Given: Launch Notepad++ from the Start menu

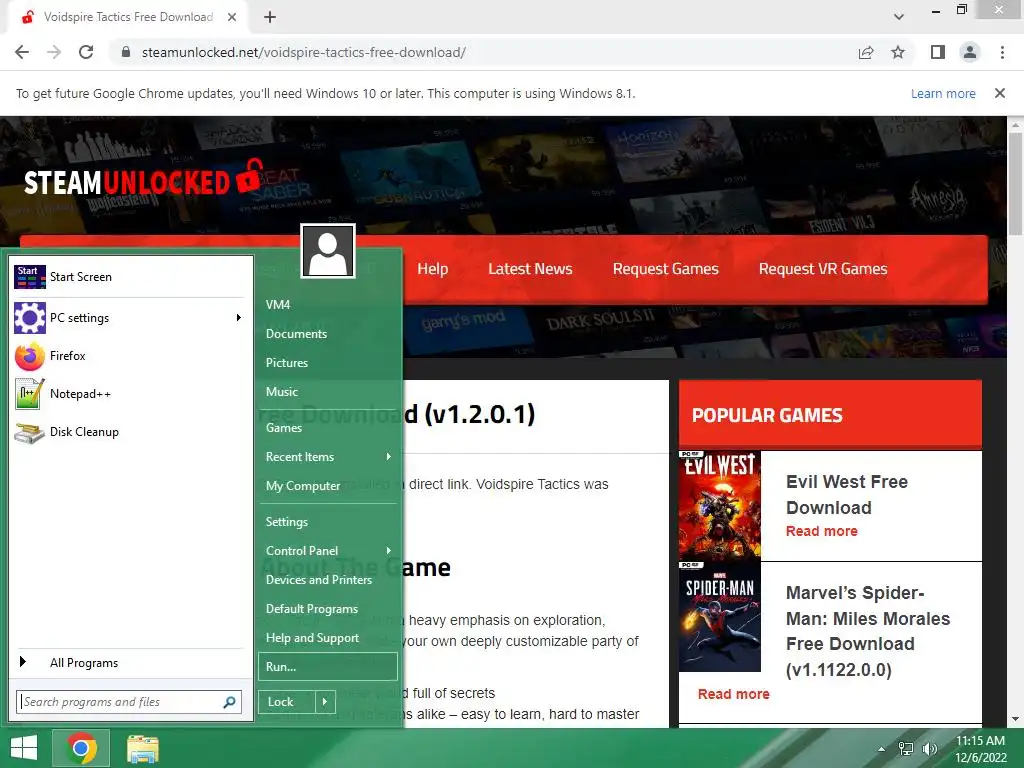Looking at the screenshot, I should (x=129, y=394).
